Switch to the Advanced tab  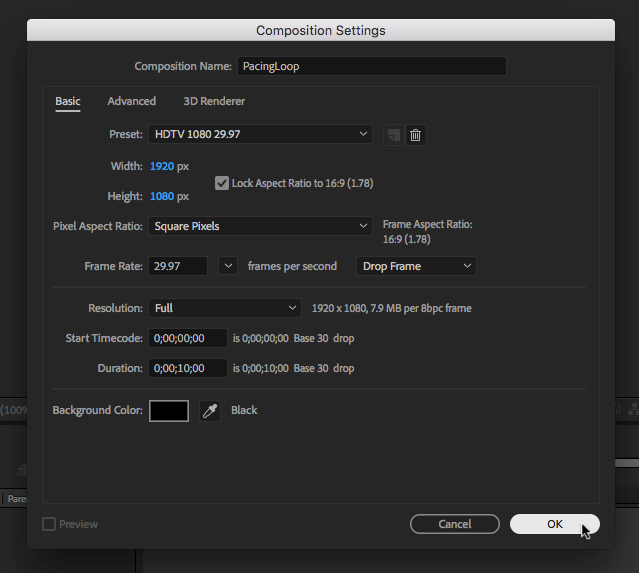click(132, 101)
